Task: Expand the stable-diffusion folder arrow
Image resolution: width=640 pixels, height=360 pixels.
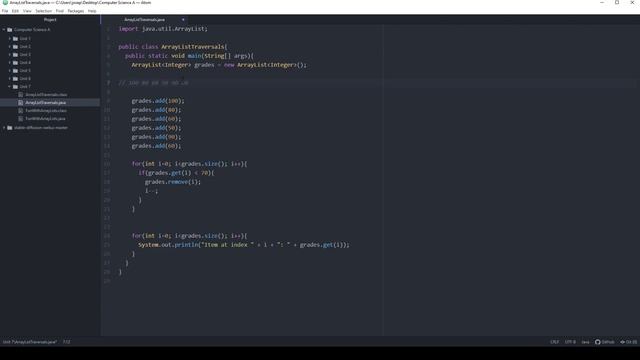Action: 4,128
